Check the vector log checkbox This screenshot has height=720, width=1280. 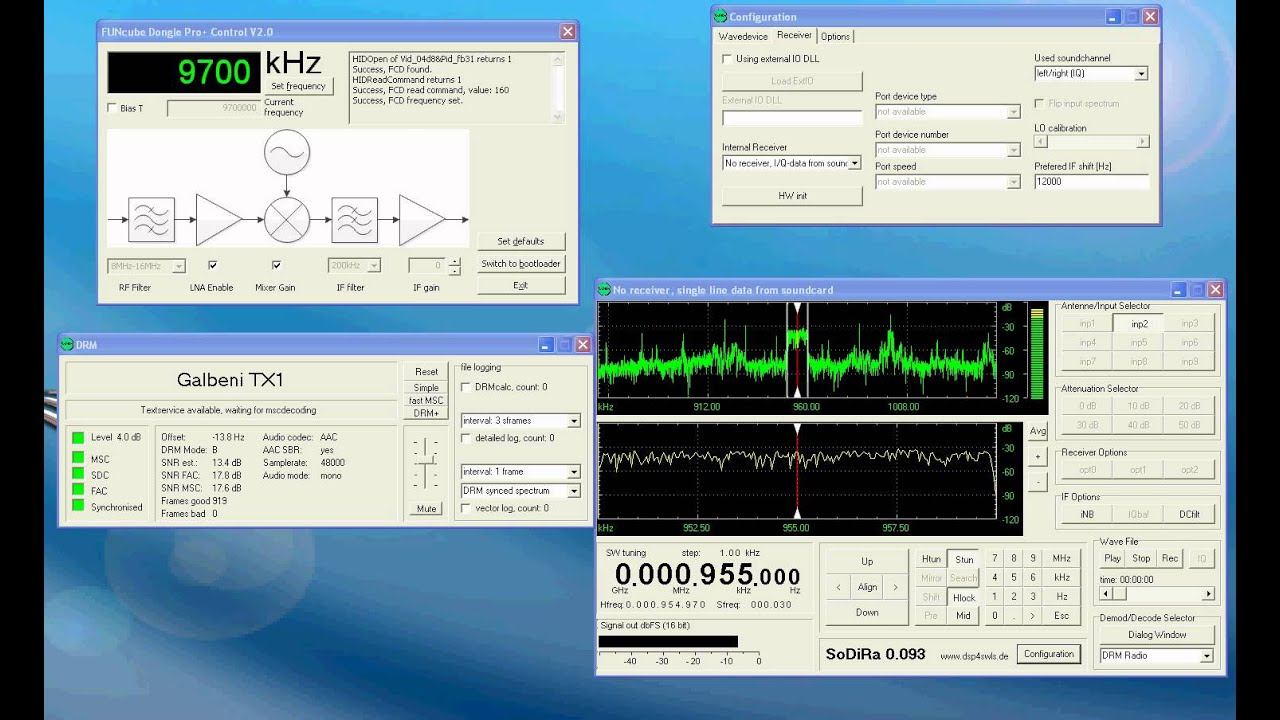click(466, 508)
